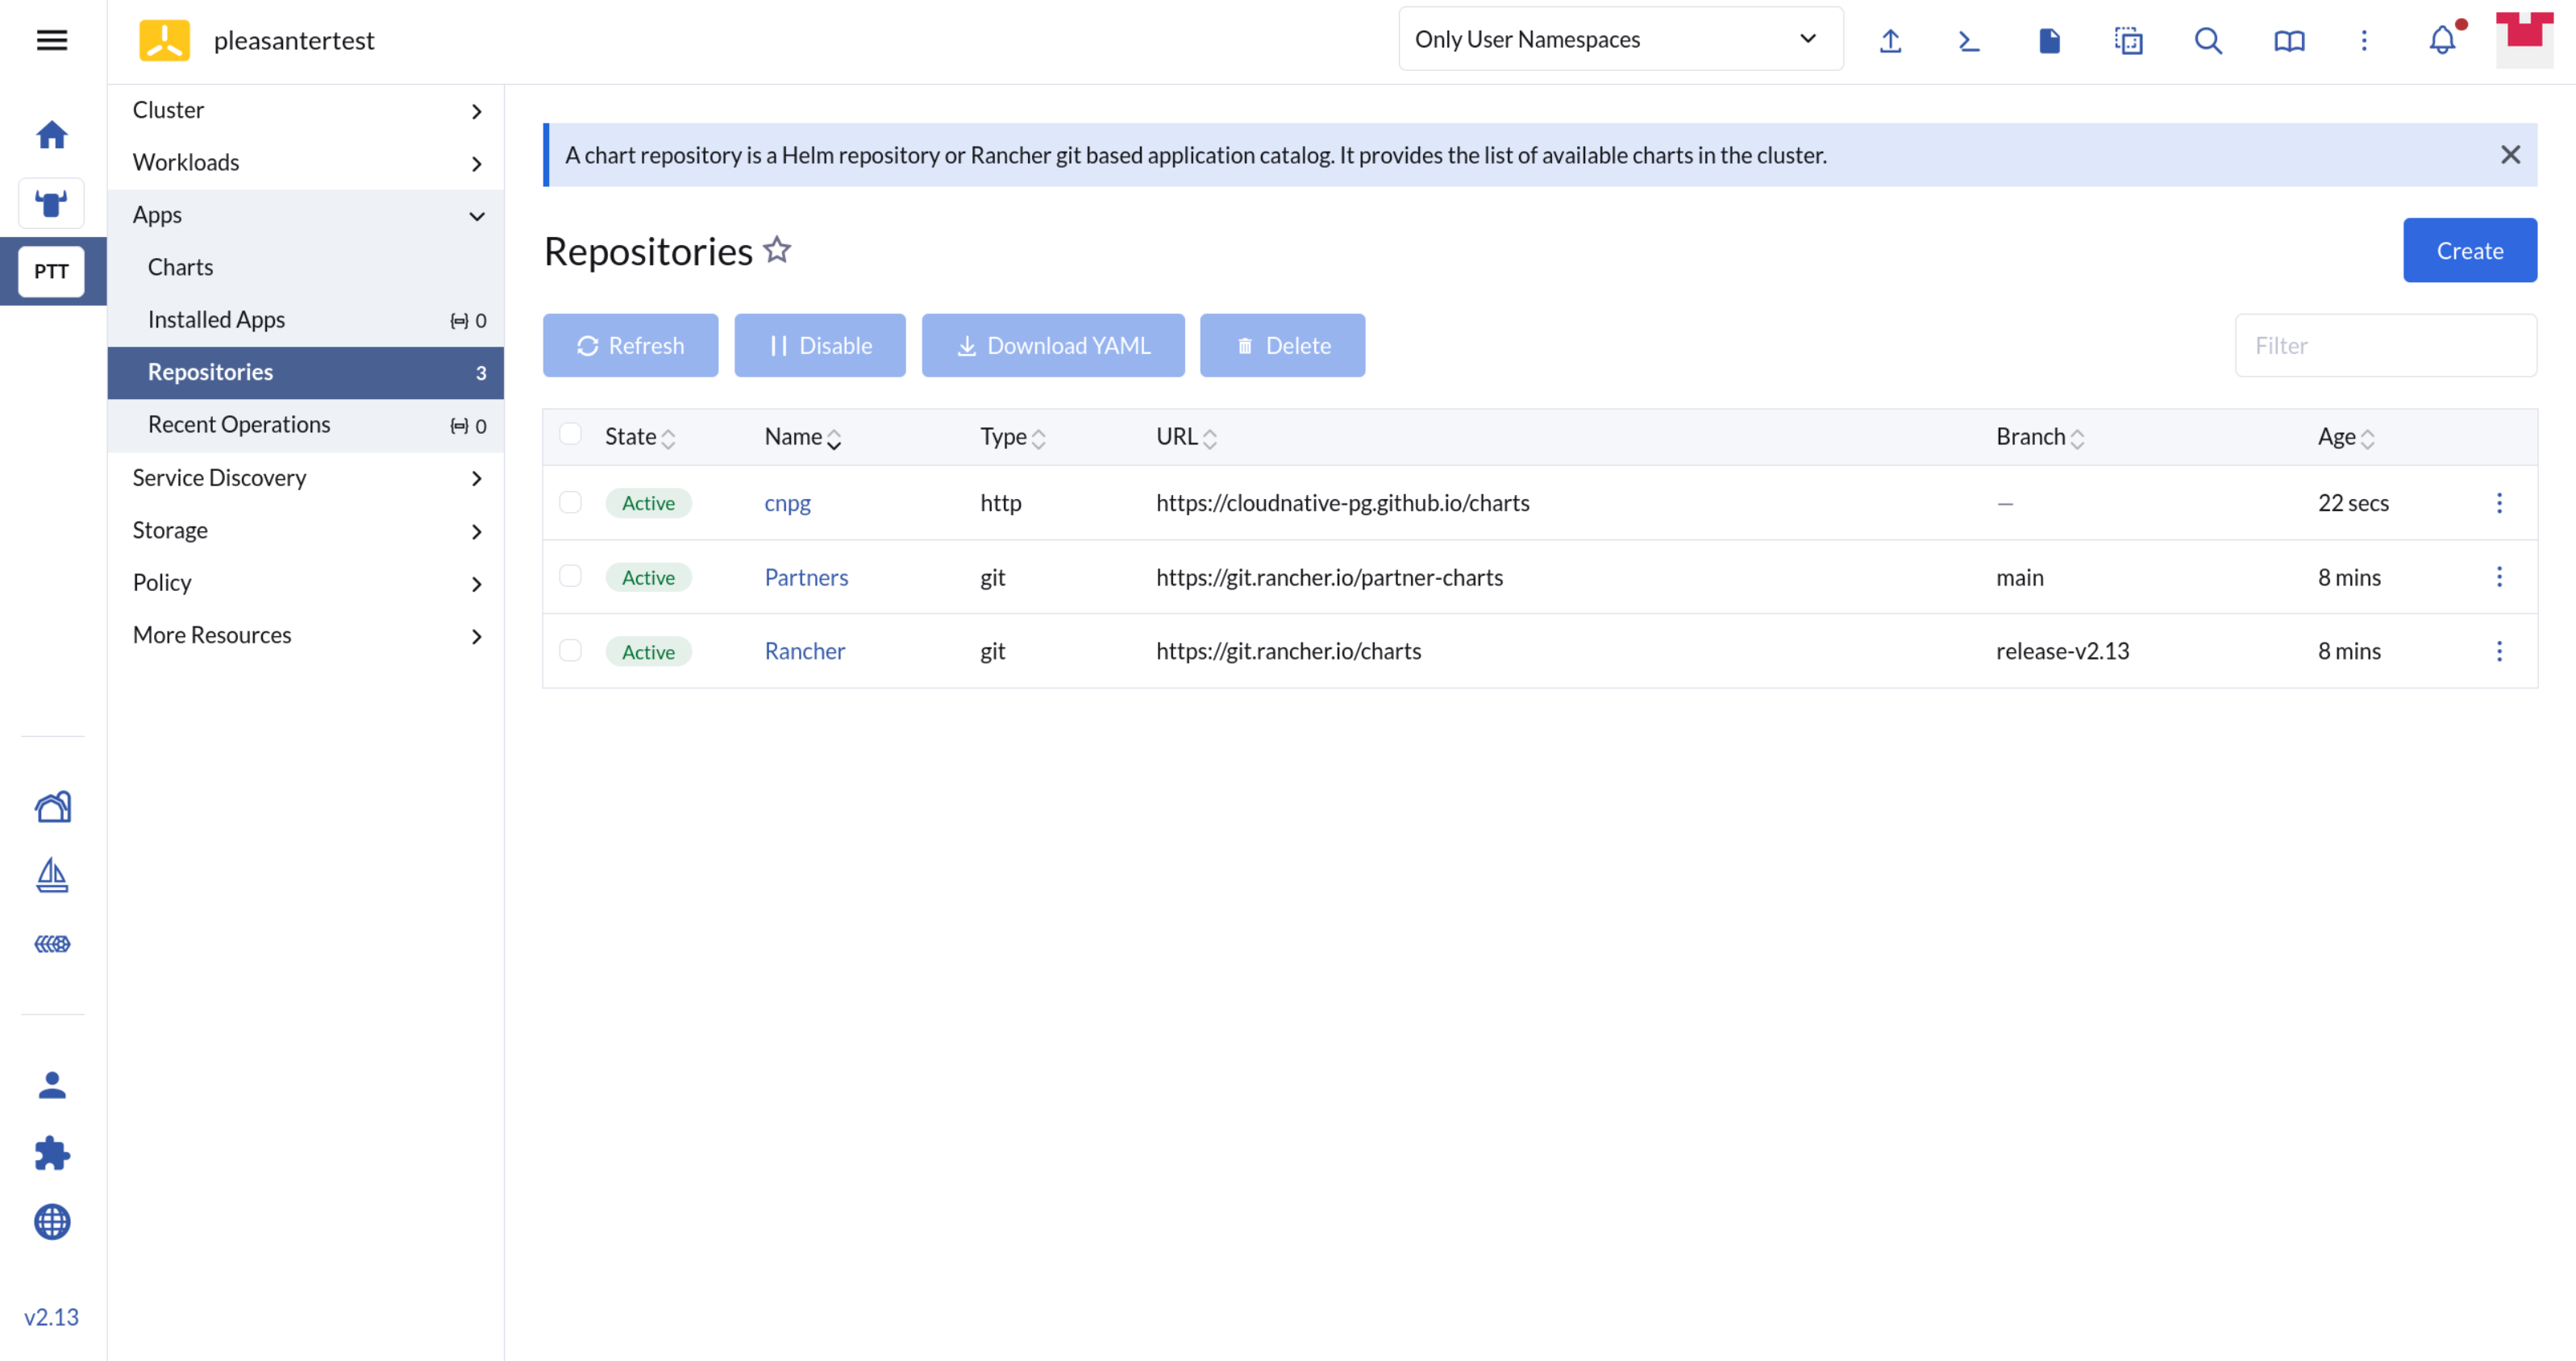Select the cnpg repository checkbox
Viewport: 2576px width, 1361px height.
pos(570,502)
